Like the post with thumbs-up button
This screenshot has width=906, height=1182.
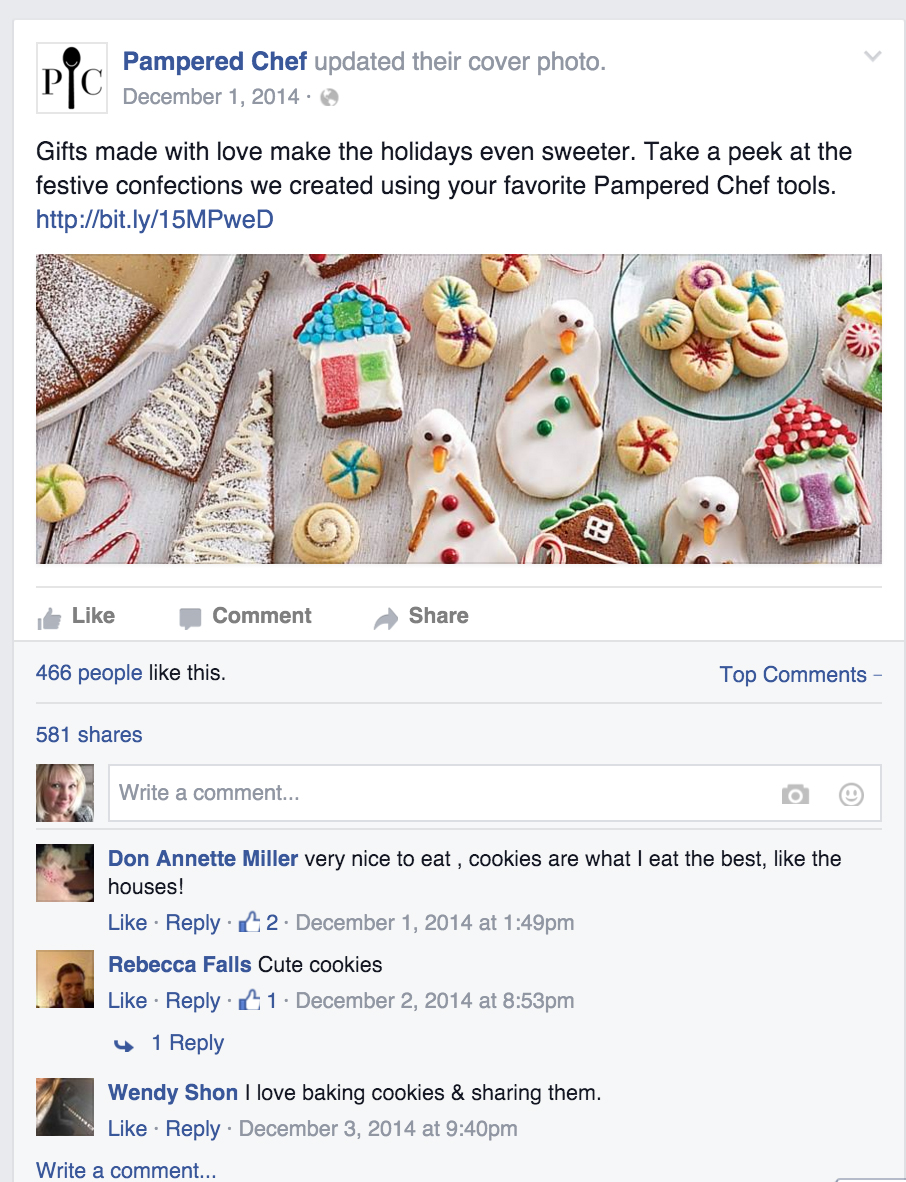pyautogui.click(x=76, y=616)
